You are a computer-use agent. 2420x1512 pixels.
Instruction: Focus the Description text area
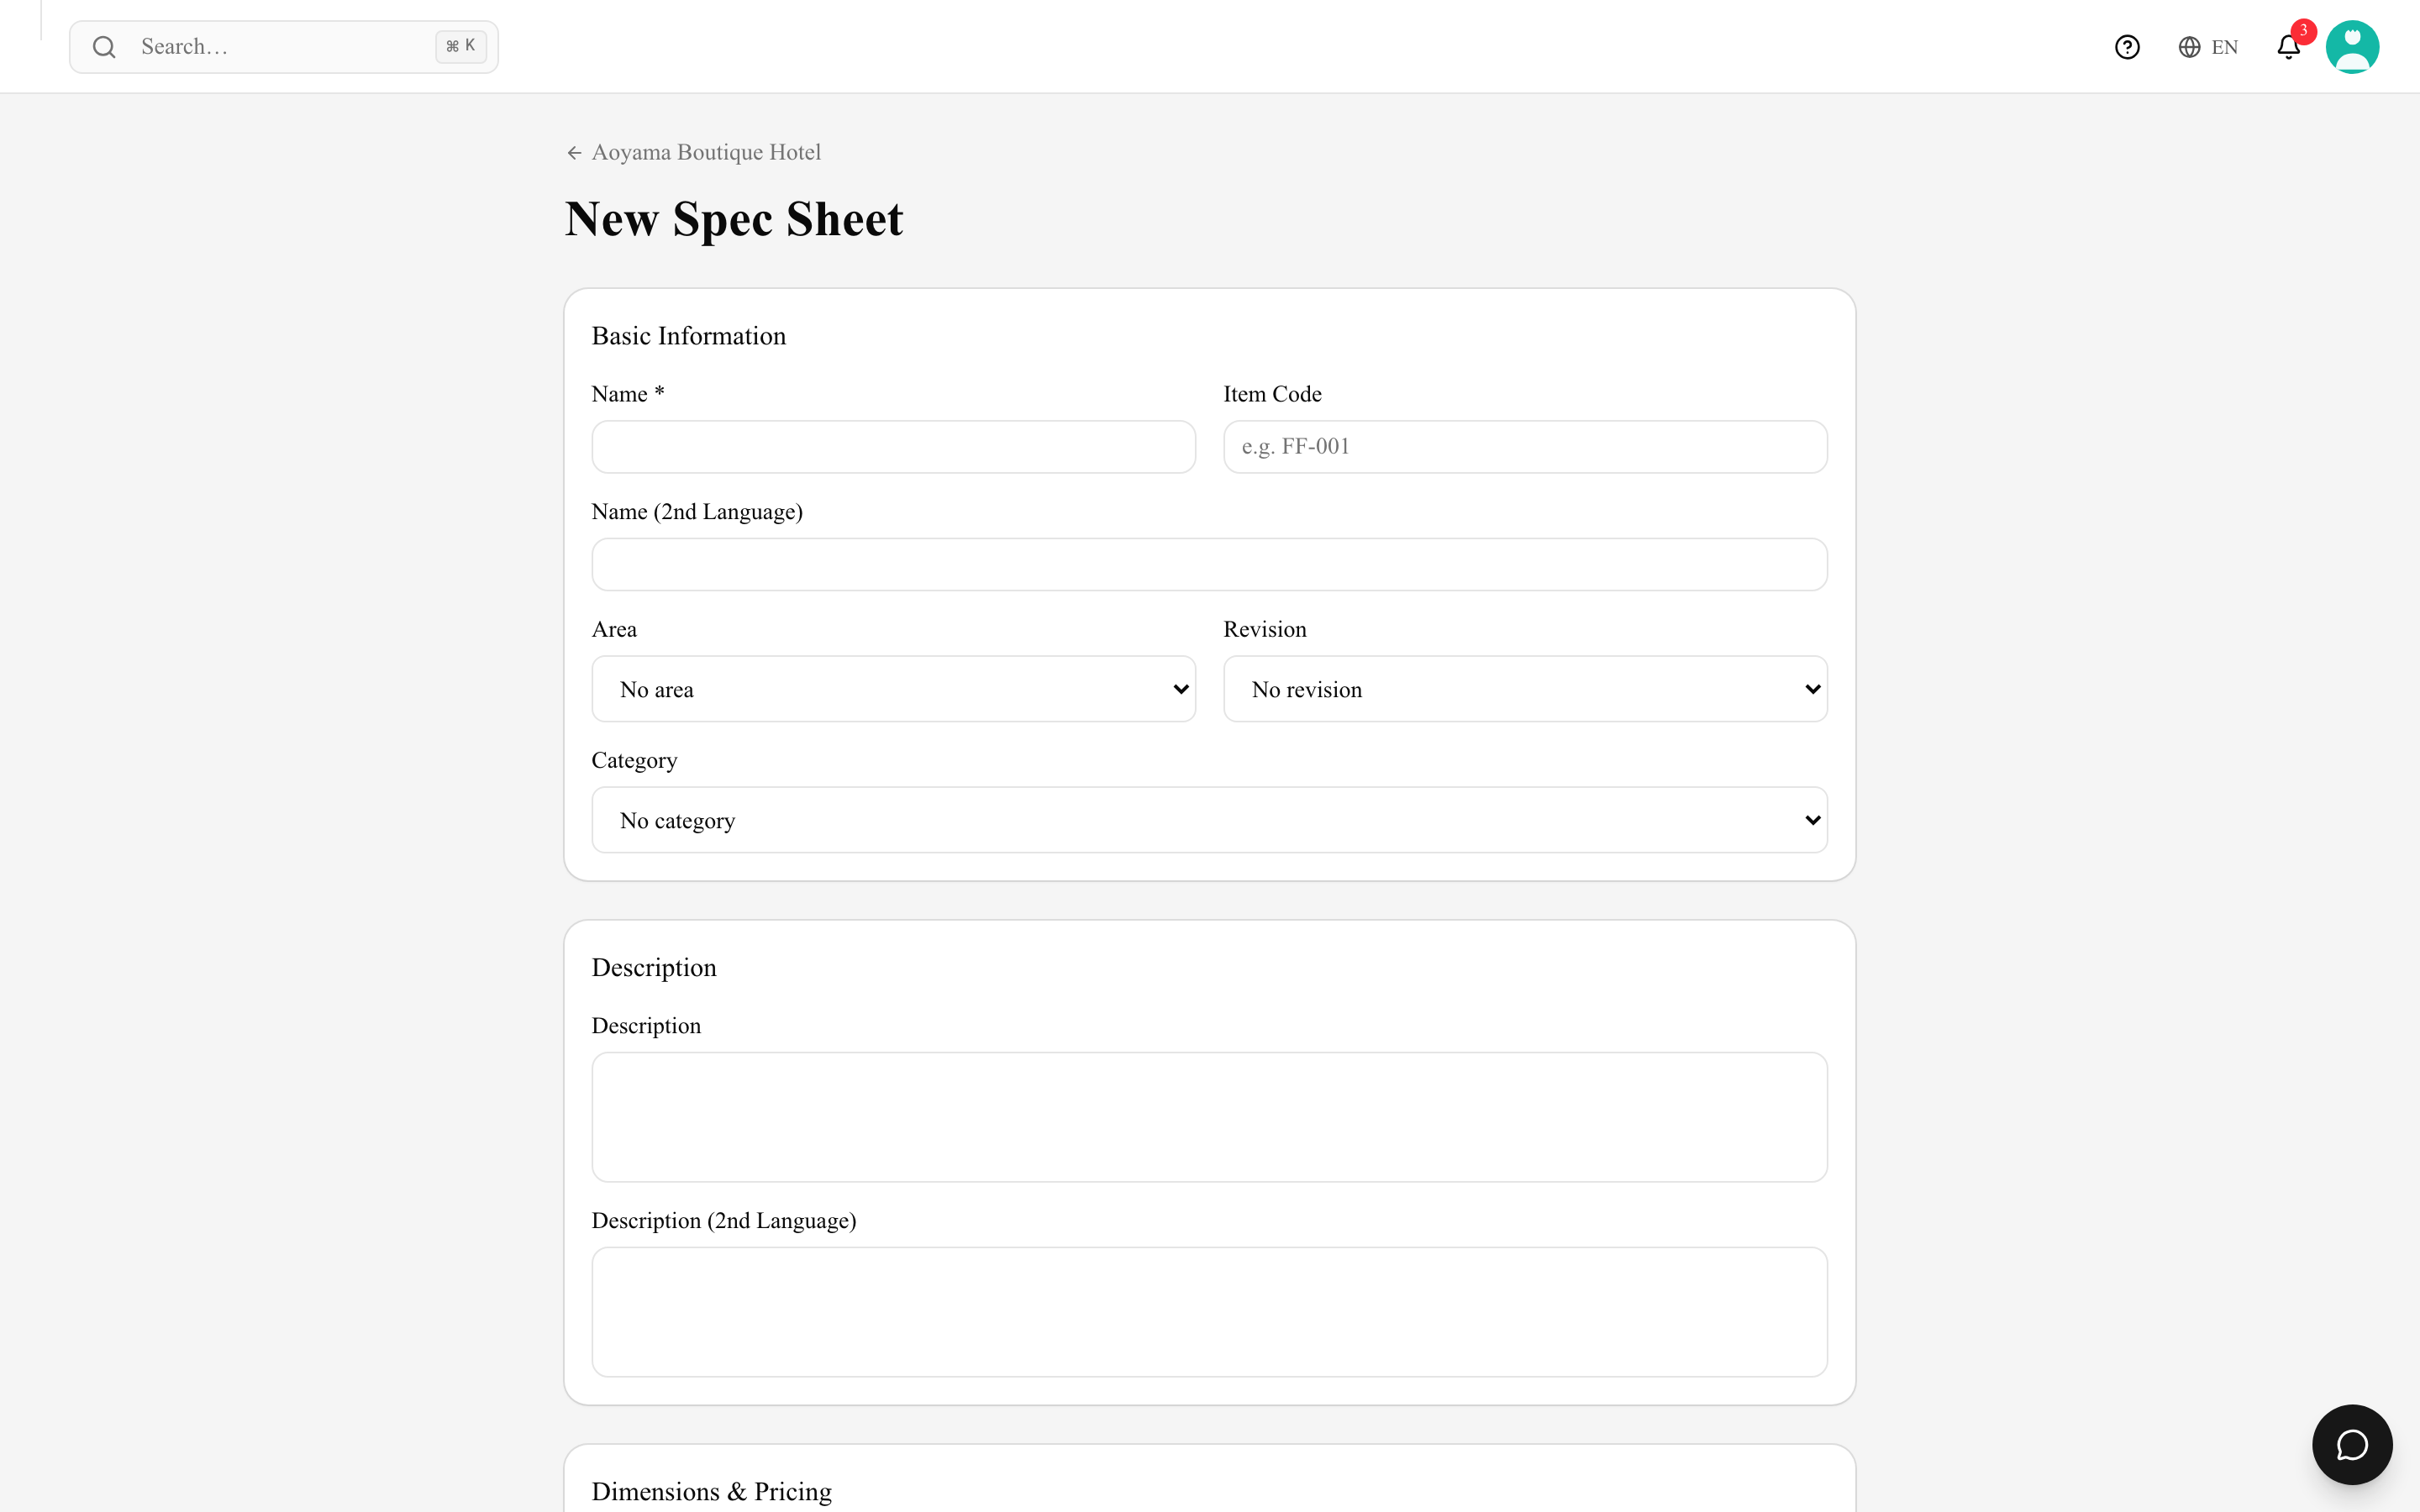click(1209, 1117)
